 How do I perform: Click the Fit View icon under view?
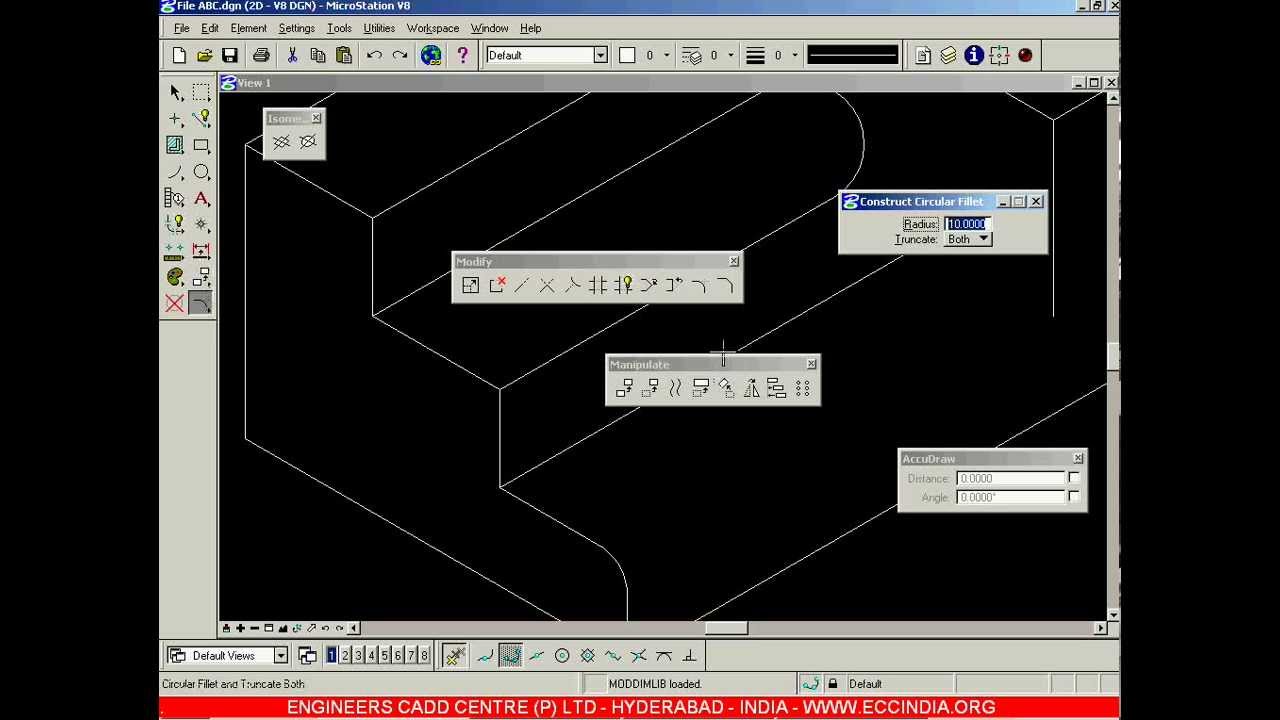[x=282, y=628]
